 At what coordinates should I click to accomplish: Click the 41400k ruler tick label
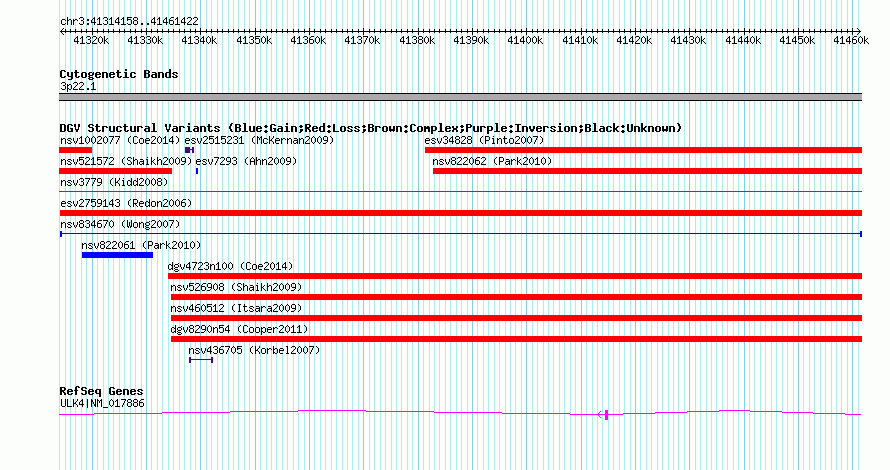pos(525,40)
